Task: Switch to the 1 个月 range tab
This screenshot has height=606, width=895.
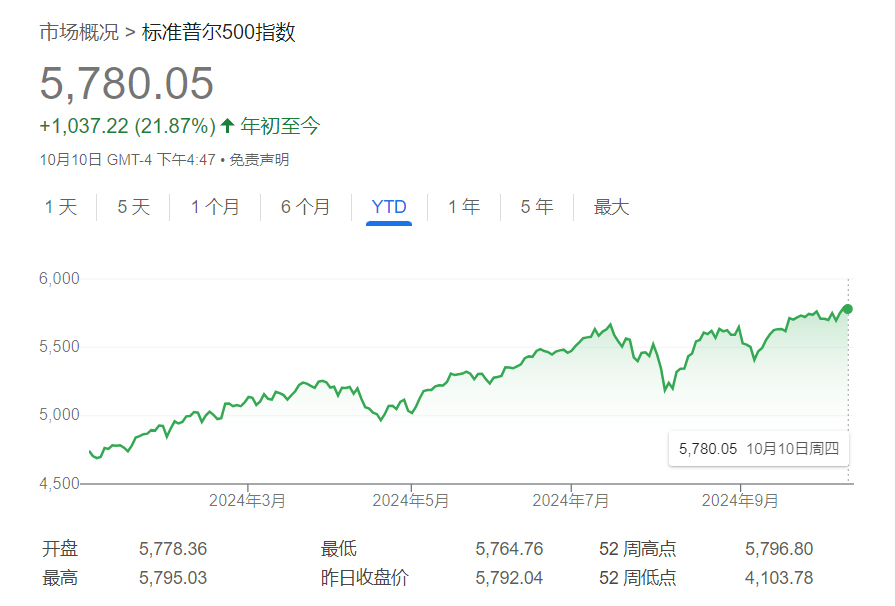Action: [215, 207]
